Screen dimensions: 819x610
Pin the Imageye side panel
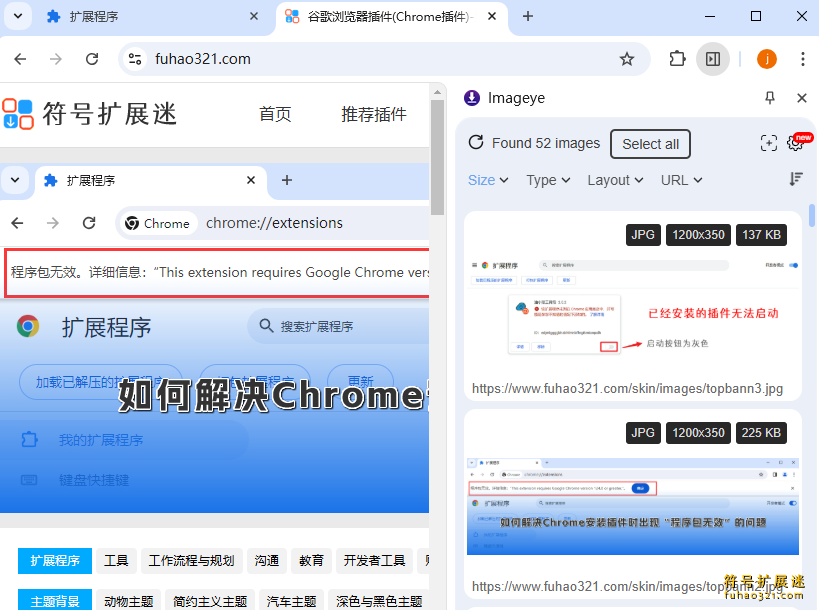(x=770, y=98)
